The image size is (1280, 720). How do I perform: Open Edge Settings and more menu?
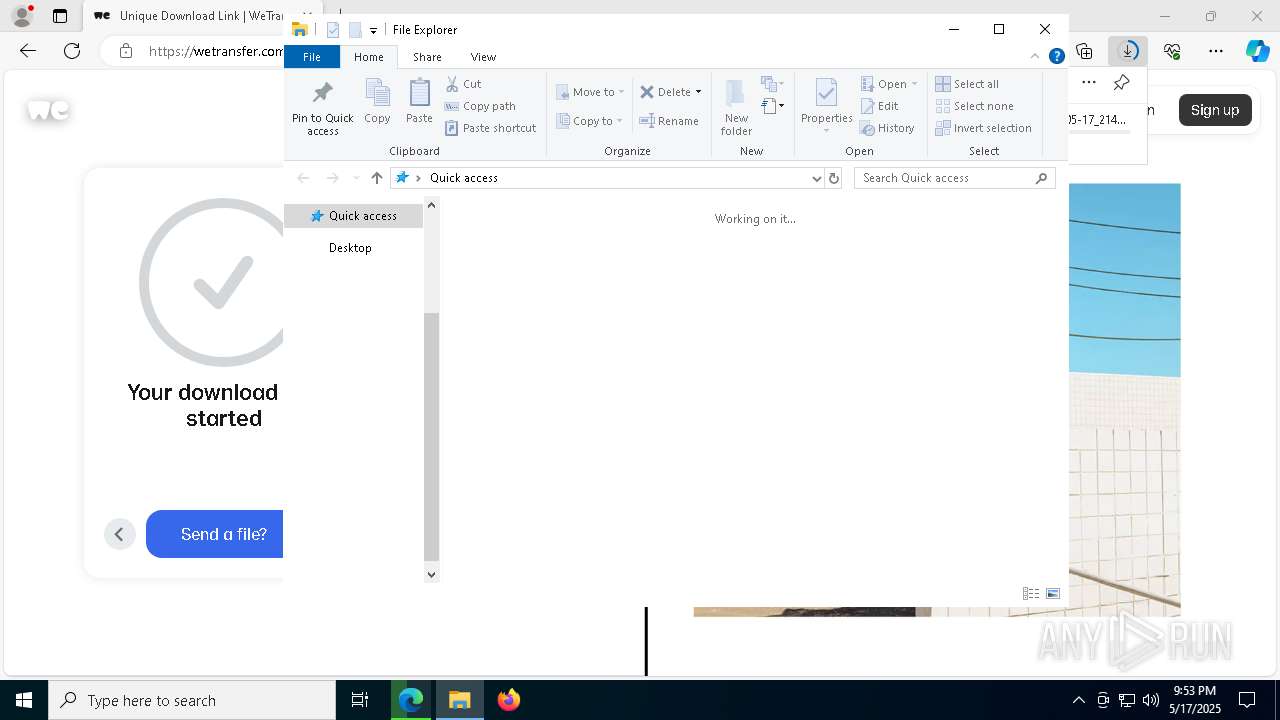[1216, 51]
